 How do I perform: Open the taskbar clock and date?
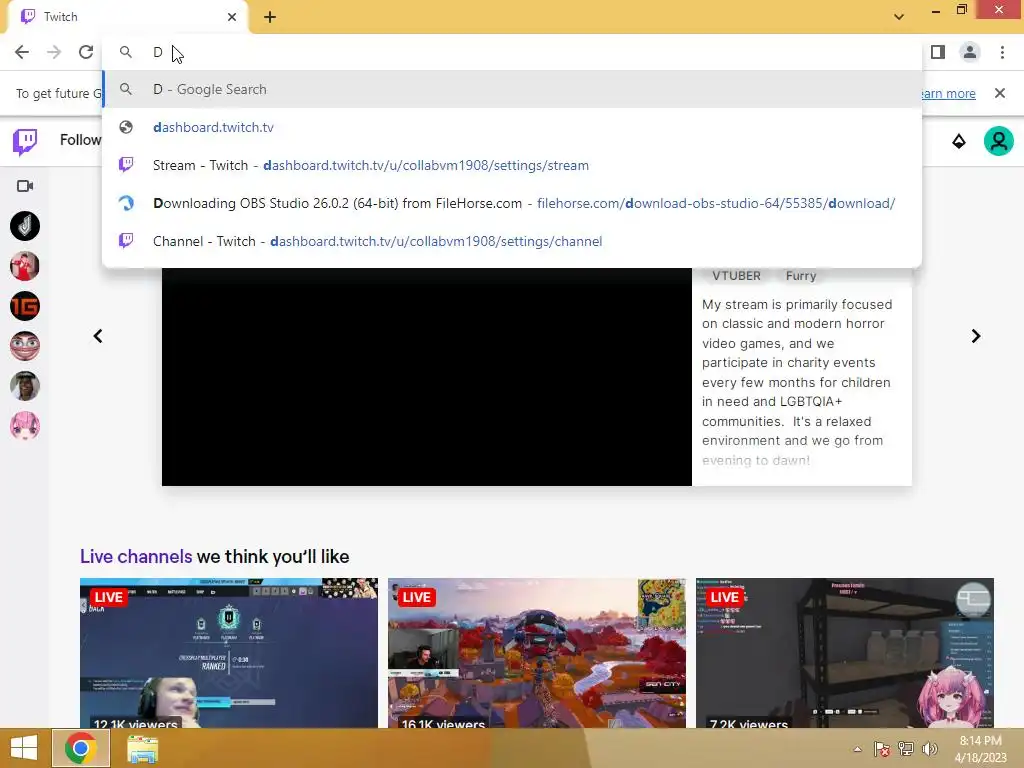[980, 749]
